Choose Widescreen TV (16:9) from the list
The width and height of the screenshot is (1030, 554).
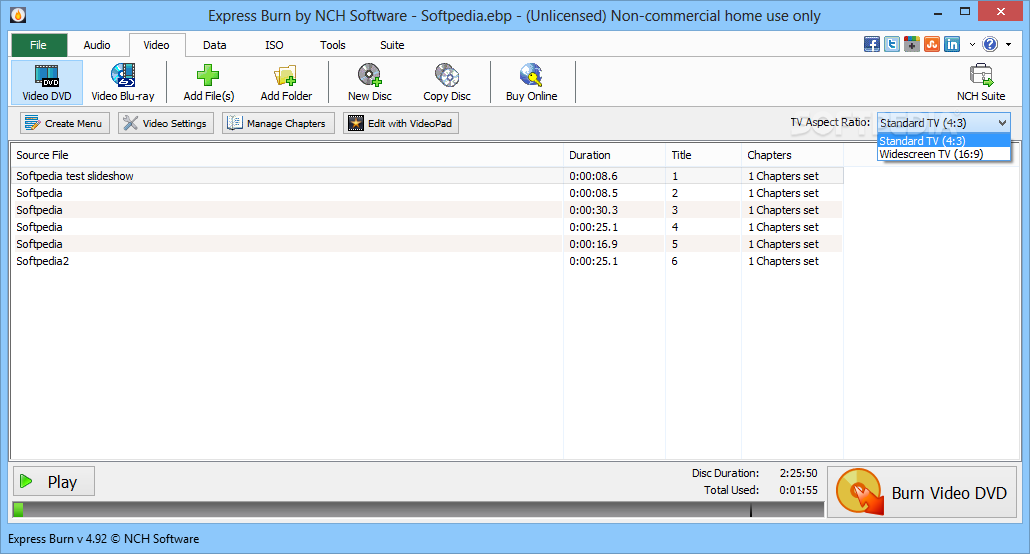[x=943, y=154]
